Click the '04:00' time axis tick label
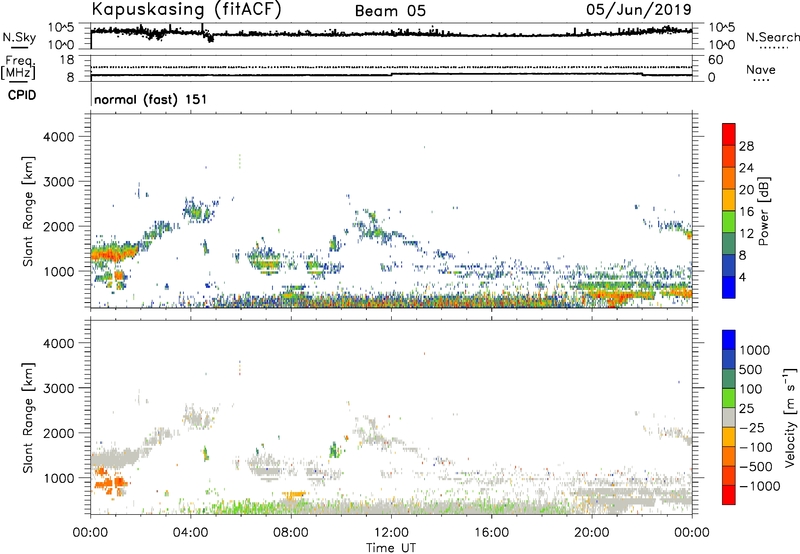This screenshot has width=800, height=554. tap(190, 533)
